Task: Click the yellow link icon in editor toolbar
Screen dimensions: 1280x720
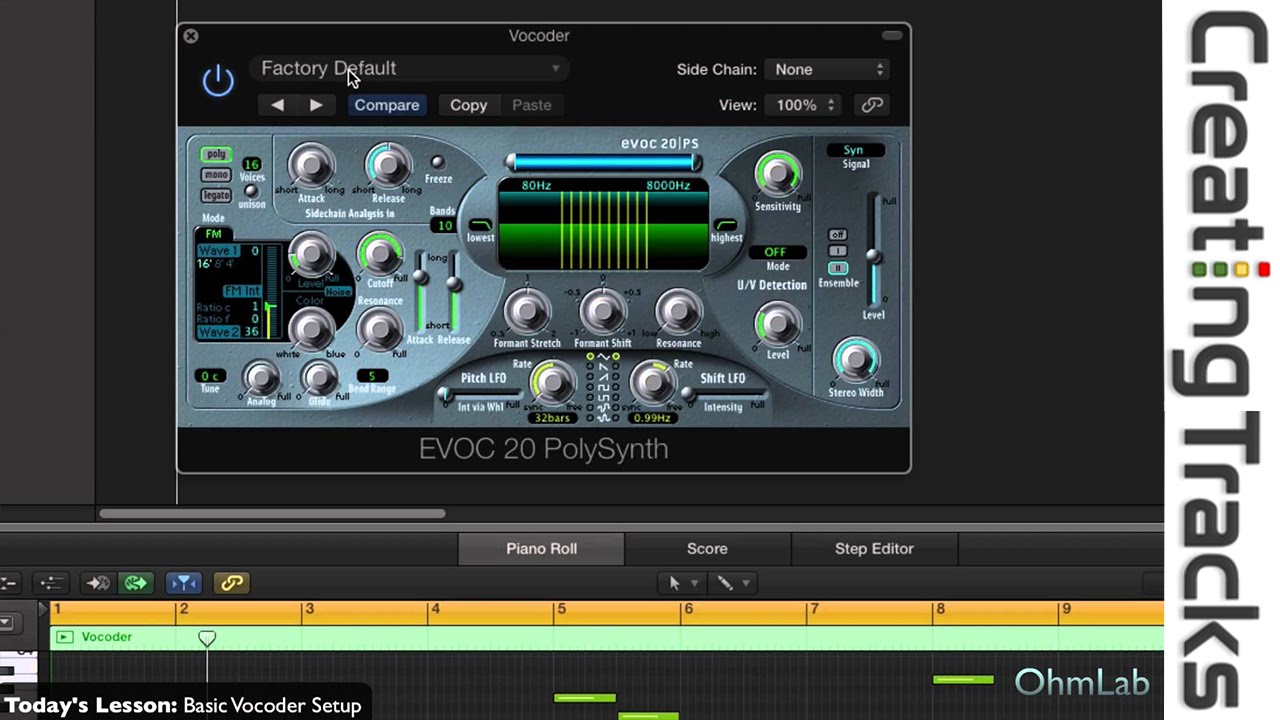Action: pyautogui.click(x=231, y=583)
